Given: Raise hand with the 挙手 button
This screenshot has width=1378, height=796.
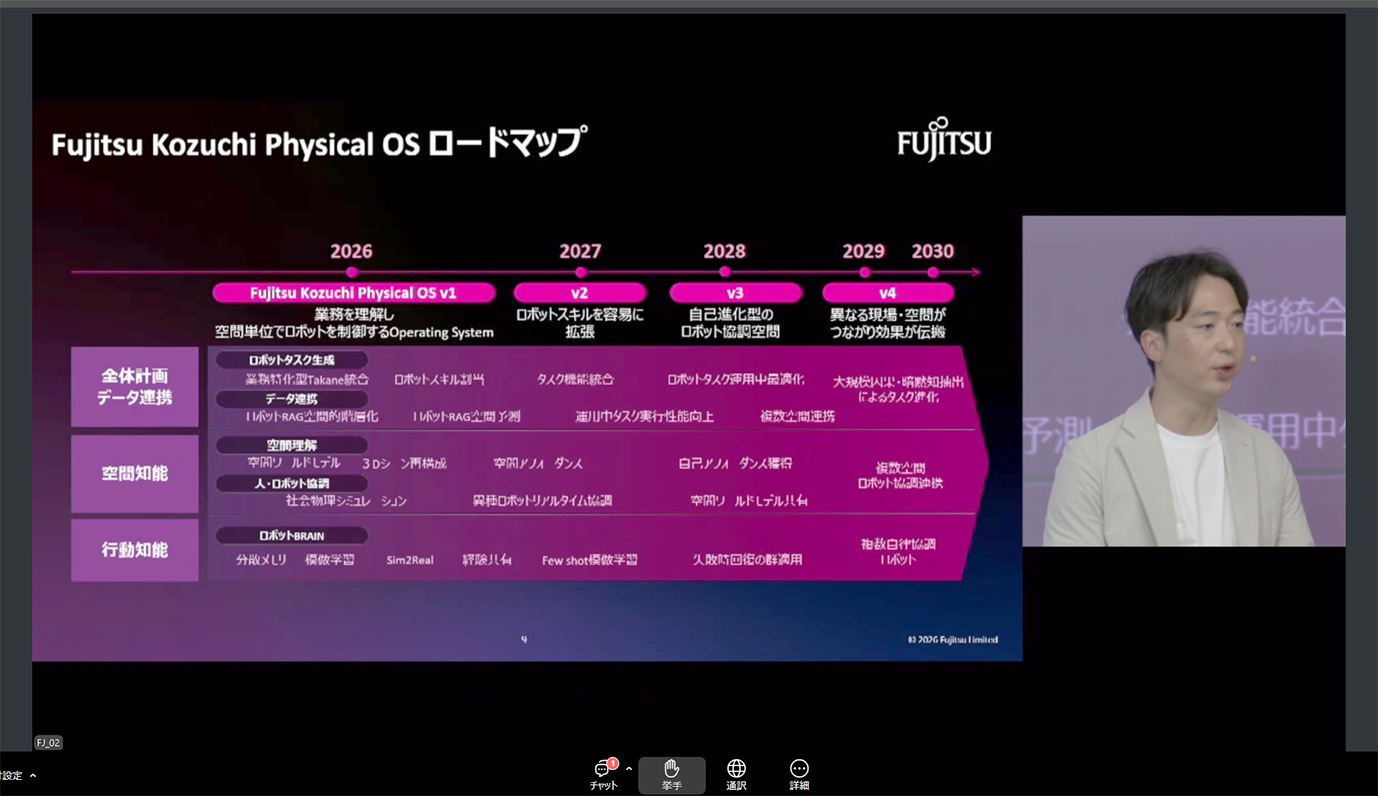Looking at the screenshot, I should 671,774.
